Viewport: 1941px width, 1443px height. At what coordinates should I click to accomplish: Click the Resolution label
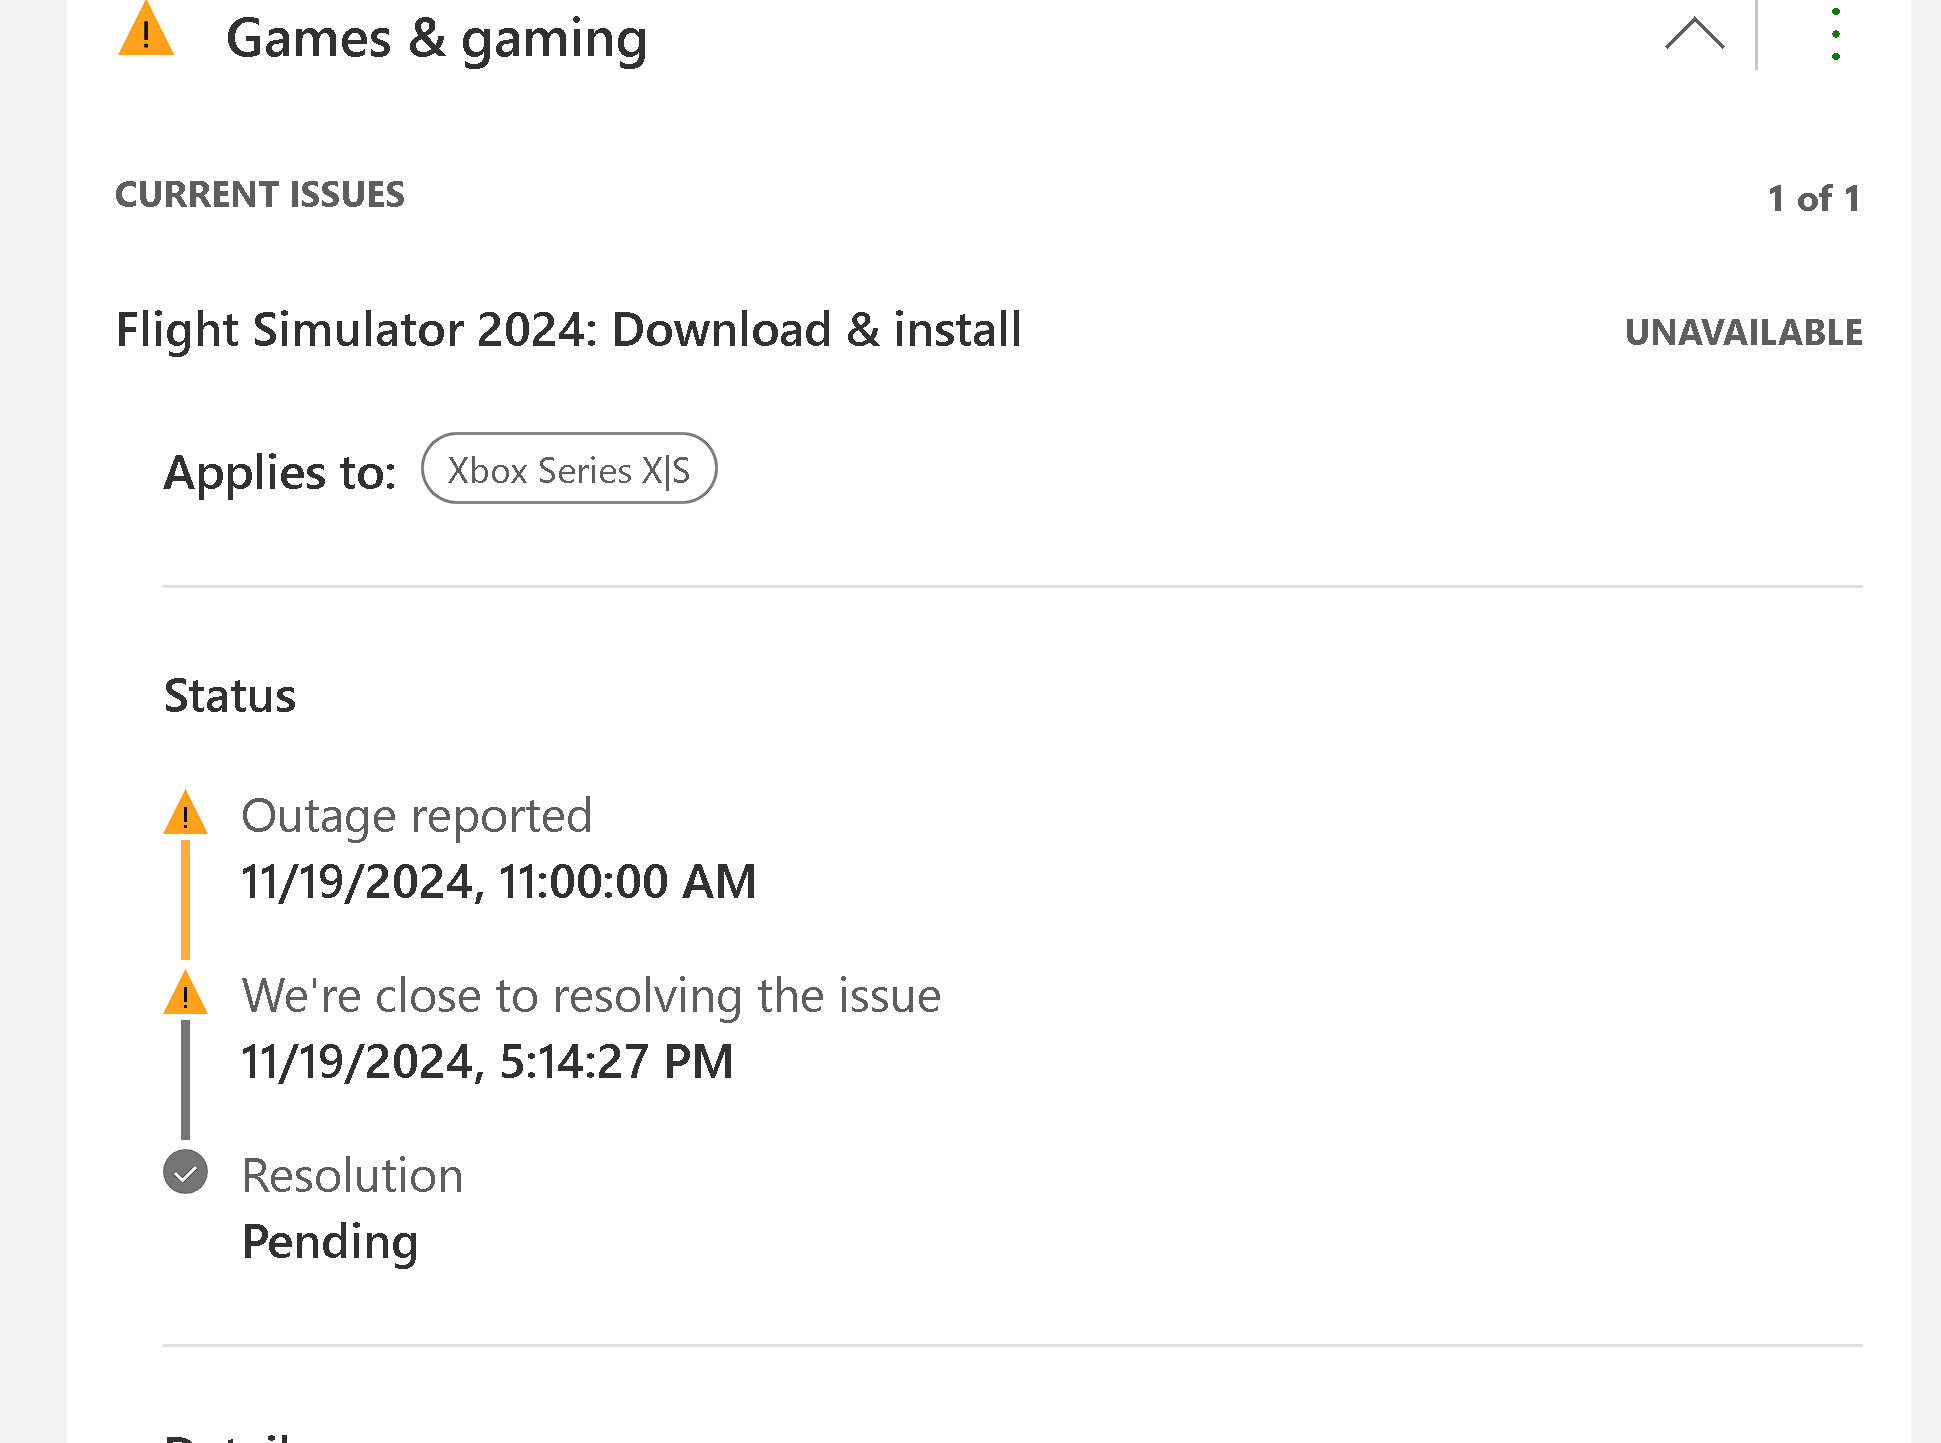pyautogui.click(x=352, y=1176)
